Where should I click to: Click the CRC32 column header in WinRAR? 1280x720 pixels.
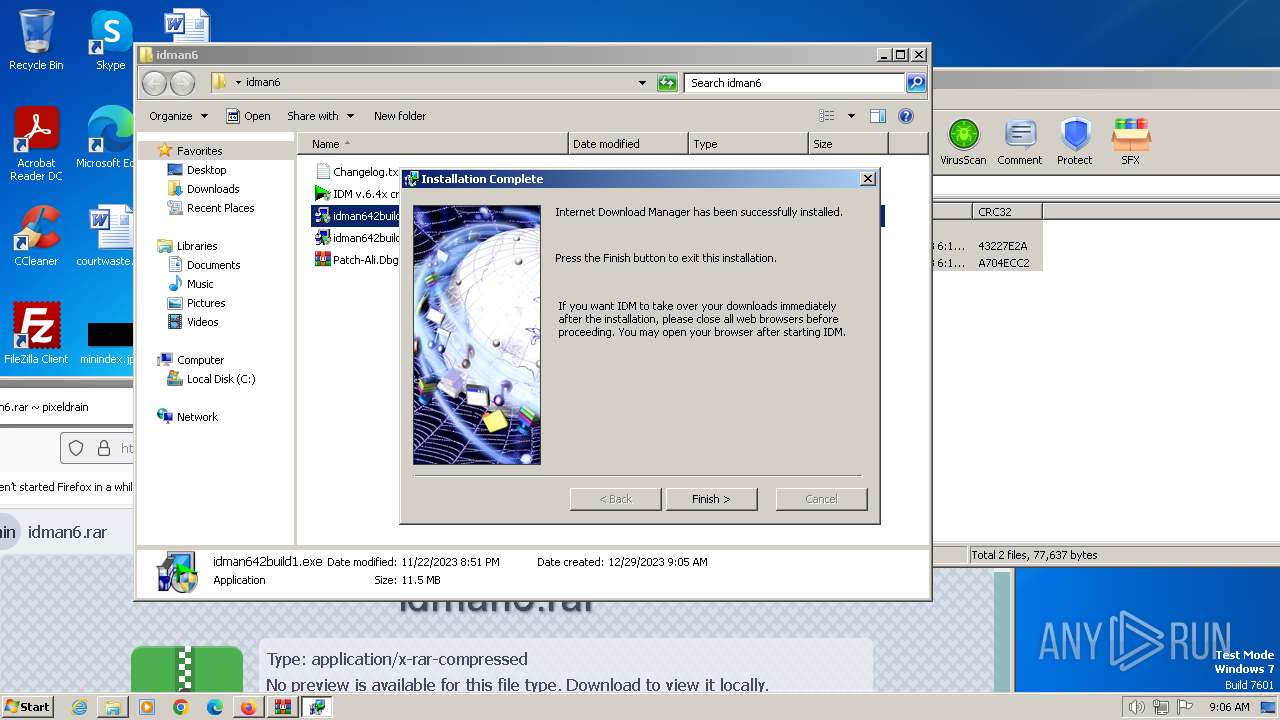tap(1007, 212)
